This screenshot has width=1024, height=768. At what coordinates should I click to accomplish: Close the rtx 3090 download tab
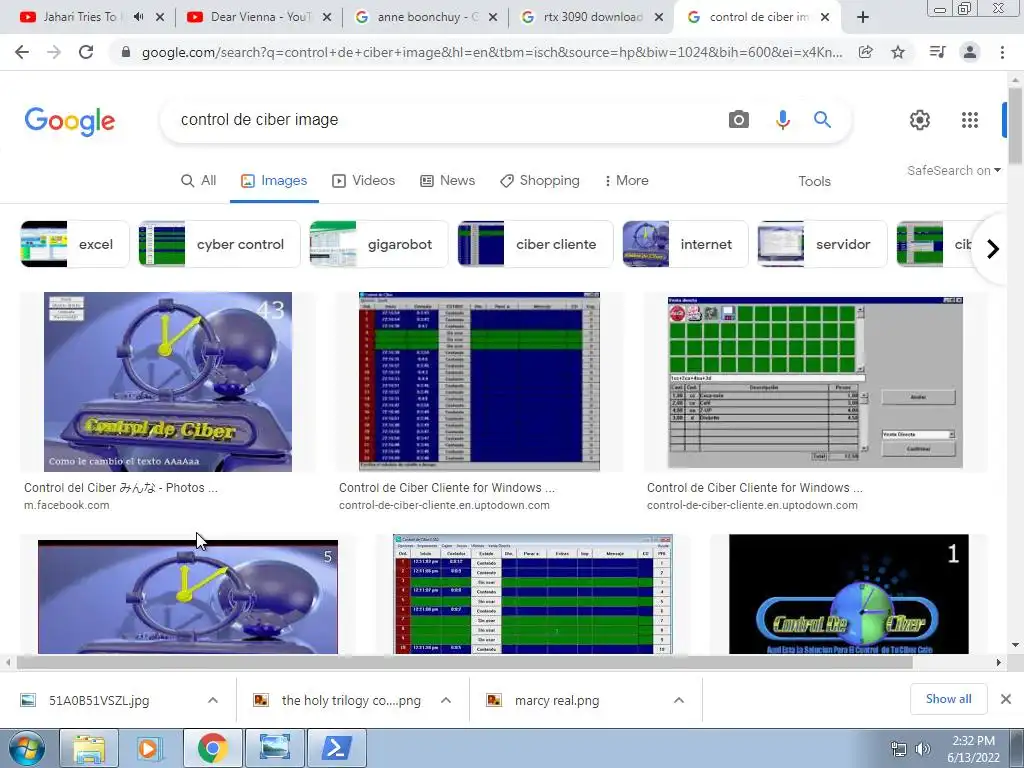(x=659, y=17)
